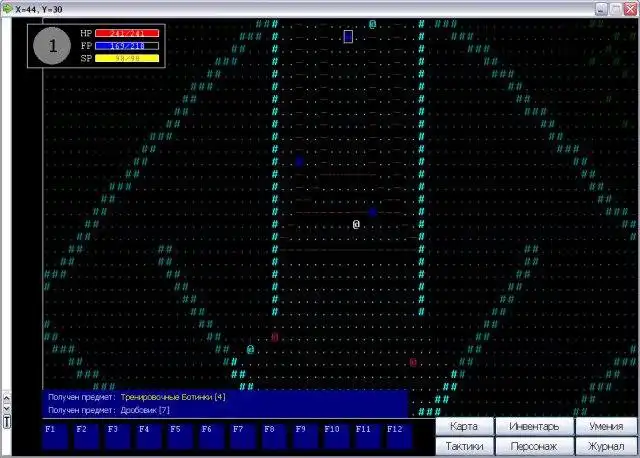Select the F12 quick slot
Viewport: 640px width, 458px height.
400,436
